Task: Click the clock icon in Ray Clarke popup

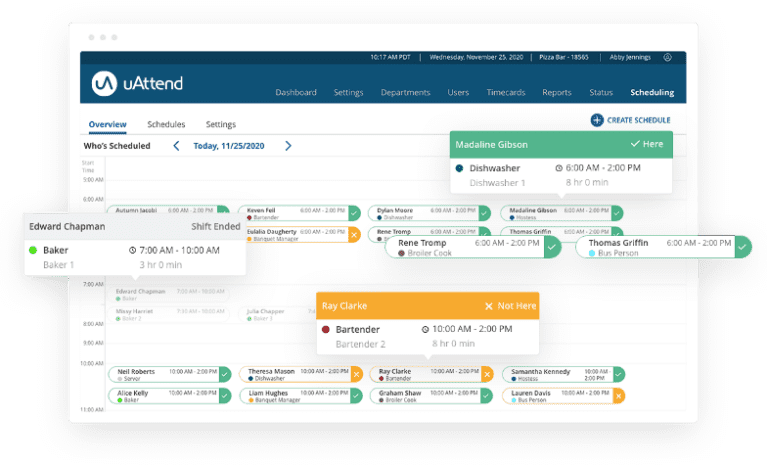Action: coord(425,329)
